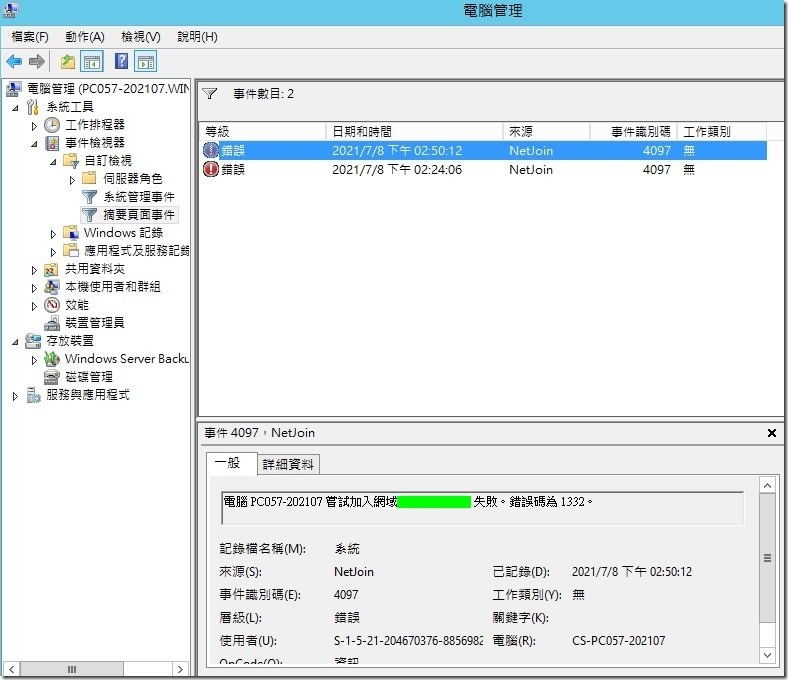Image resolution: width=788 pixels, height=680 pixels.
Task: Select the 伺服器角色 tree item
Action: tap(133, 179)
